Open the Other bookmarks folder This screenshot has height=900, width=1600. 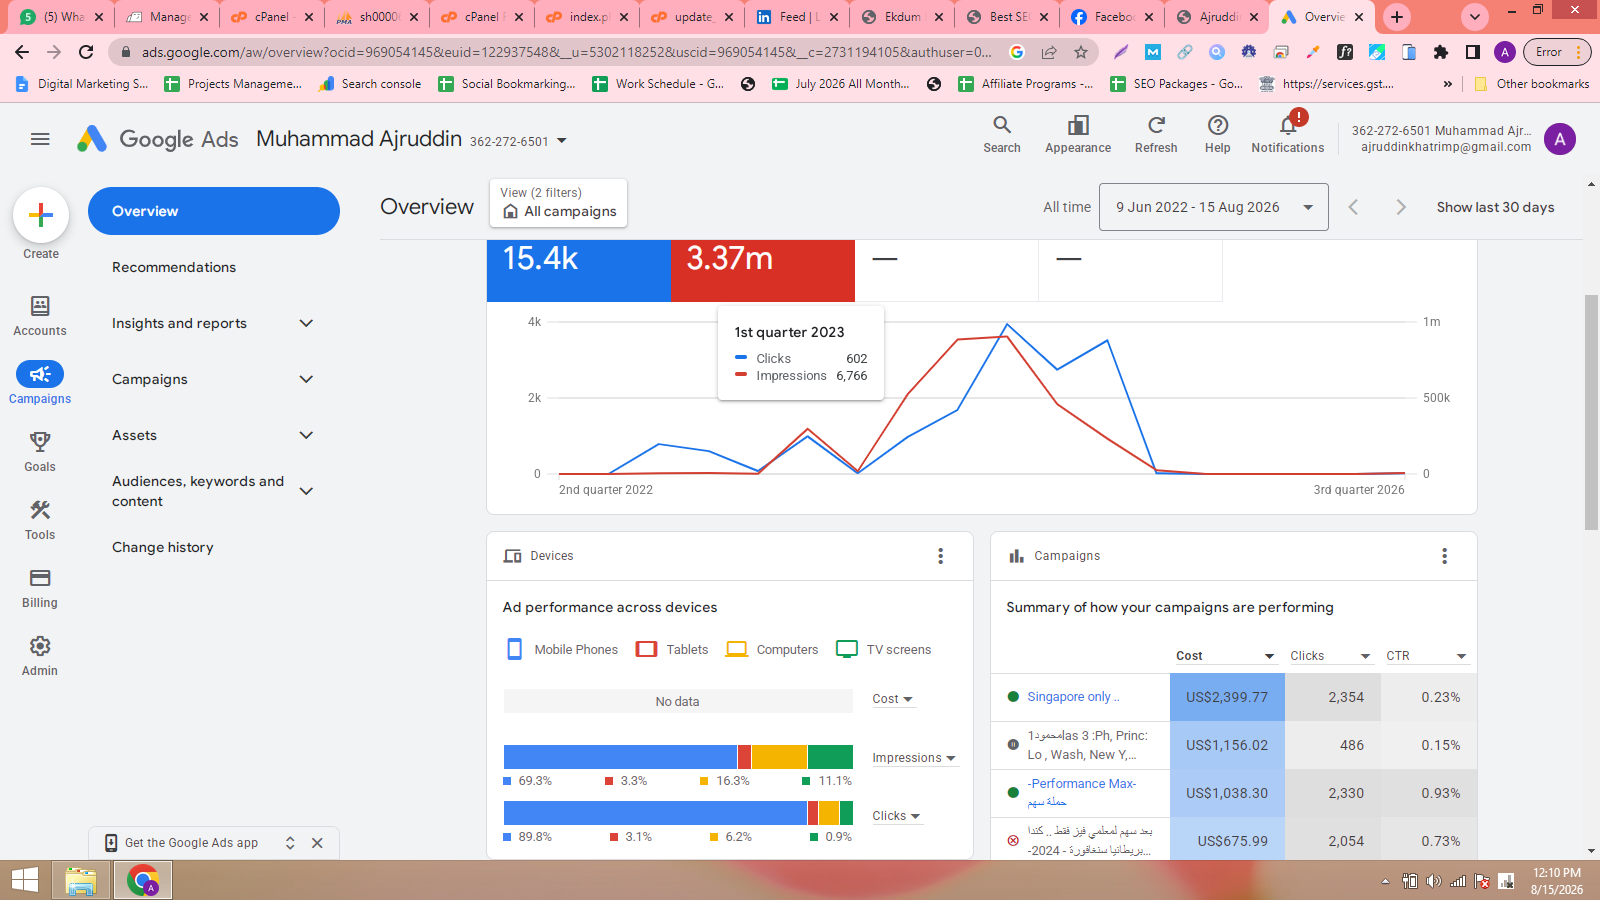[x=1532, y=84]
